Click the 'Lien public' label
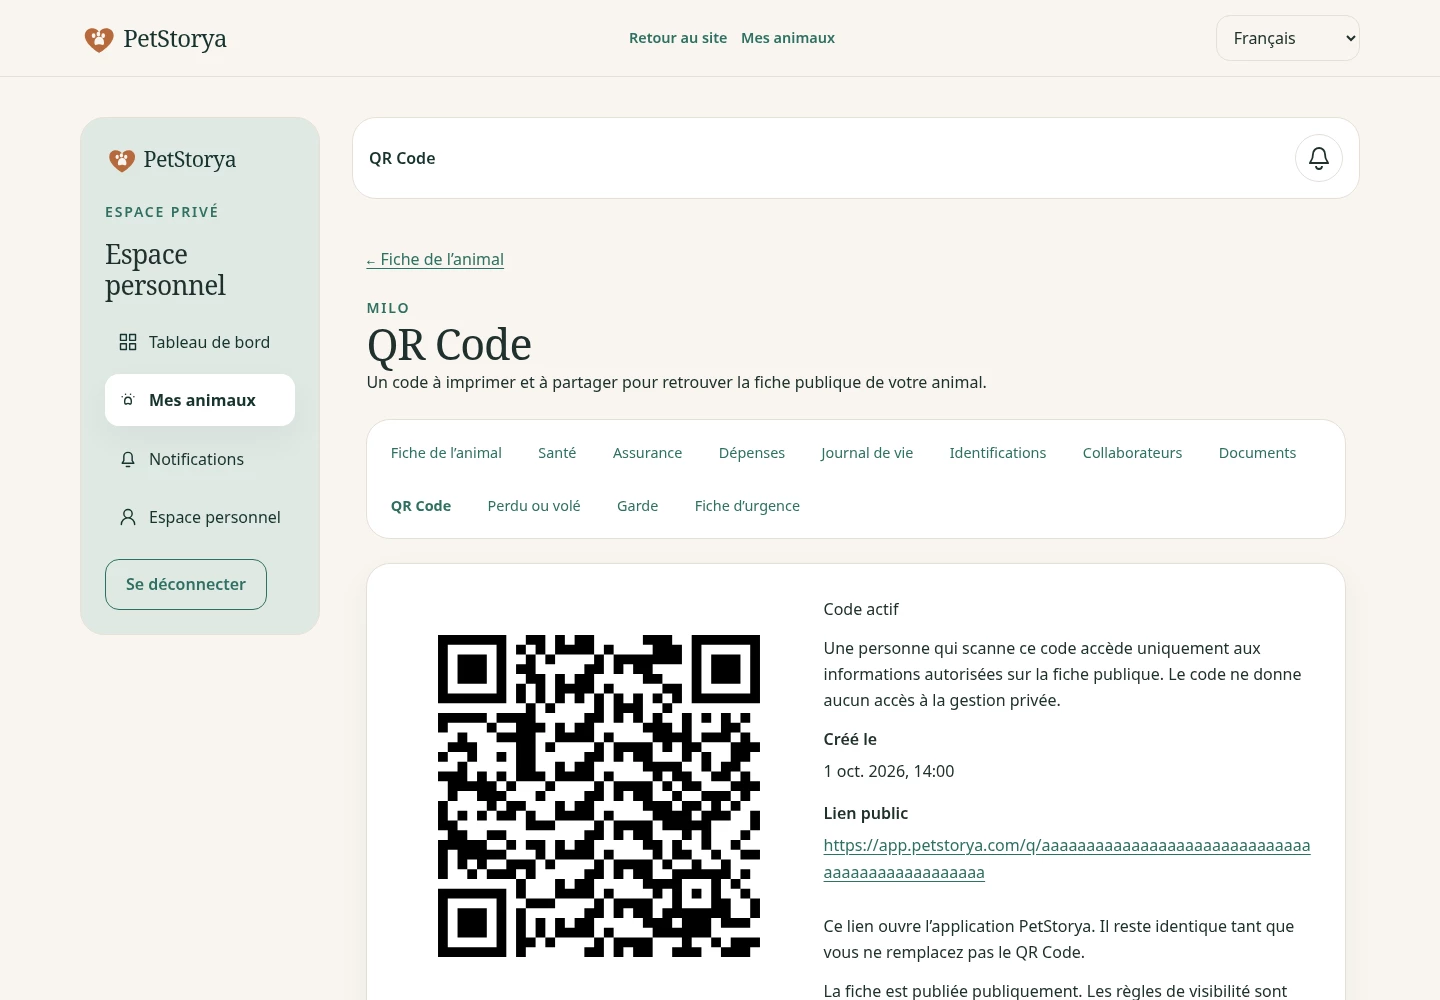1440x1000 pixels. point(866,813)
